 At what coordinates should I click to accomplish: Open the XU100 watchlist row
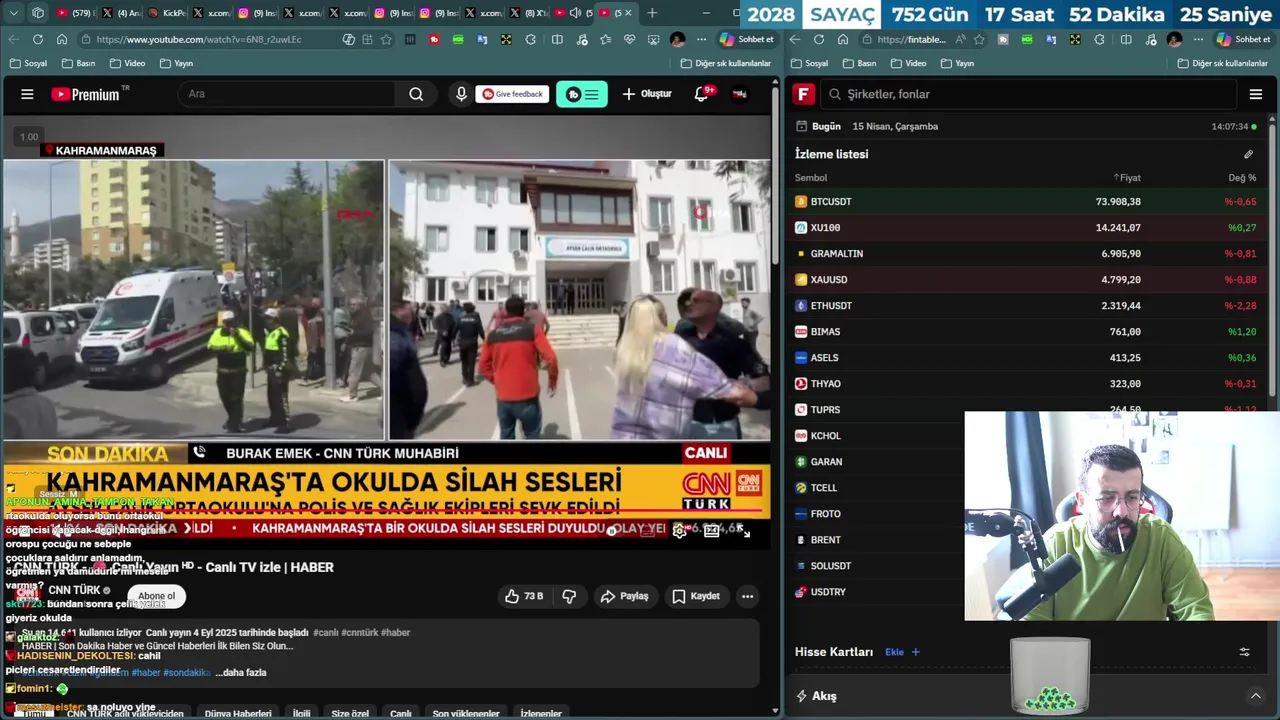click(1026, 228)
